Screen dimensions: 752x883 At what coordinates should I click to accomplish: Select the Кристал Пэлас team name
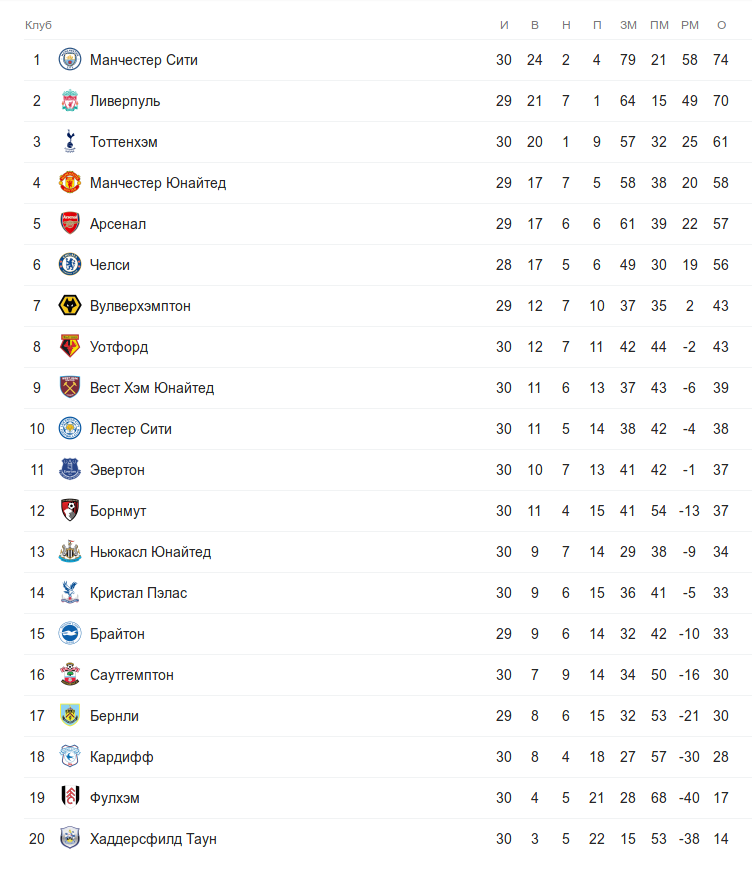138,593
